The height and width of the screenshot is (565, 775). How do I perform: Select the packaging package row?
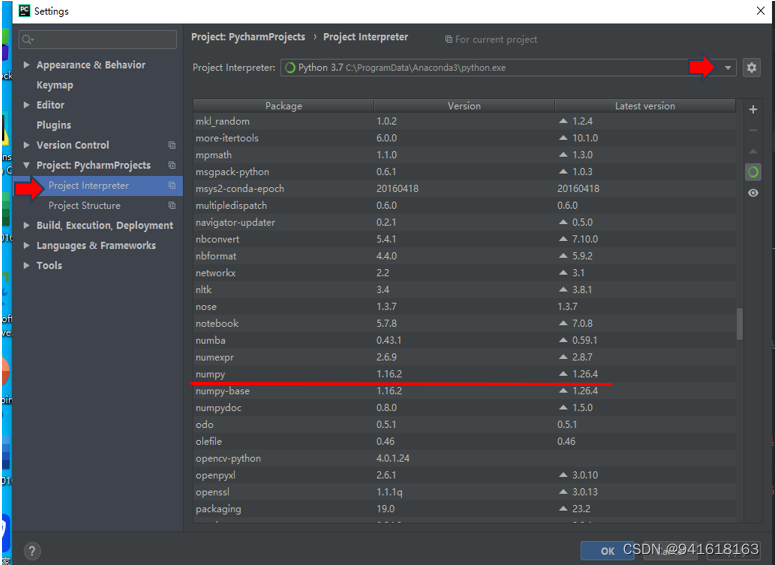pos(464,509)
